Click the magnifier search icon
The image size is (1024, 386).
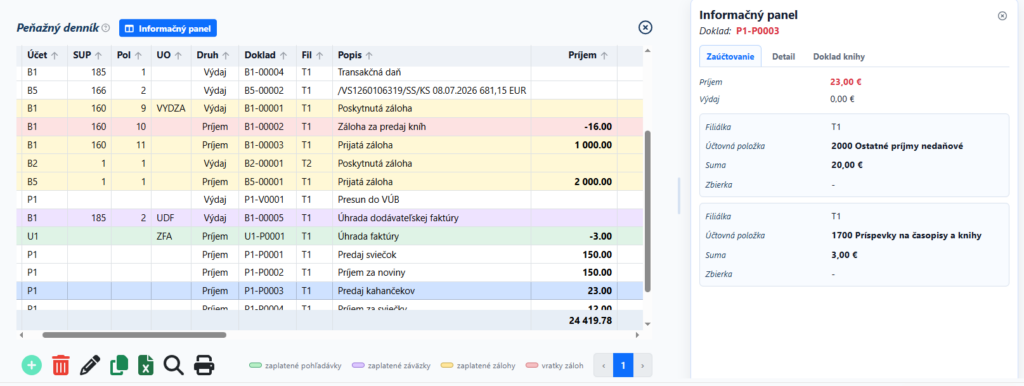174,364
